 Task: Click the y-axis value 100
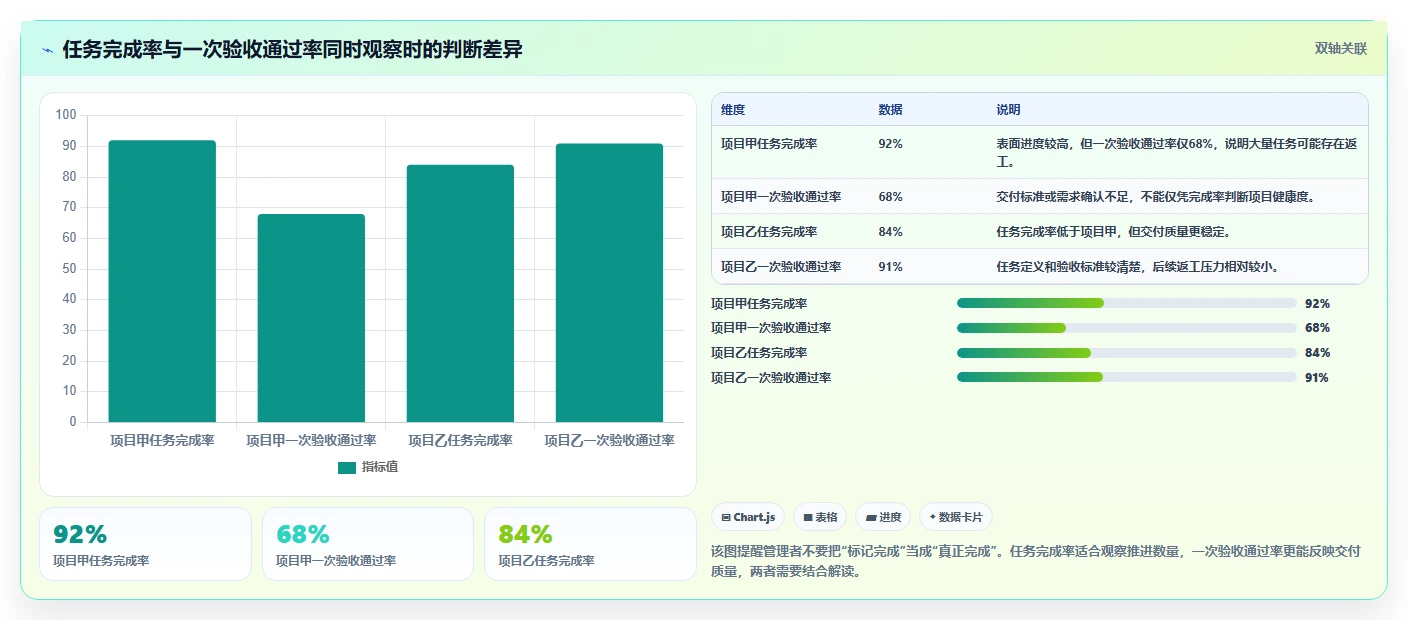click(66, 115)
